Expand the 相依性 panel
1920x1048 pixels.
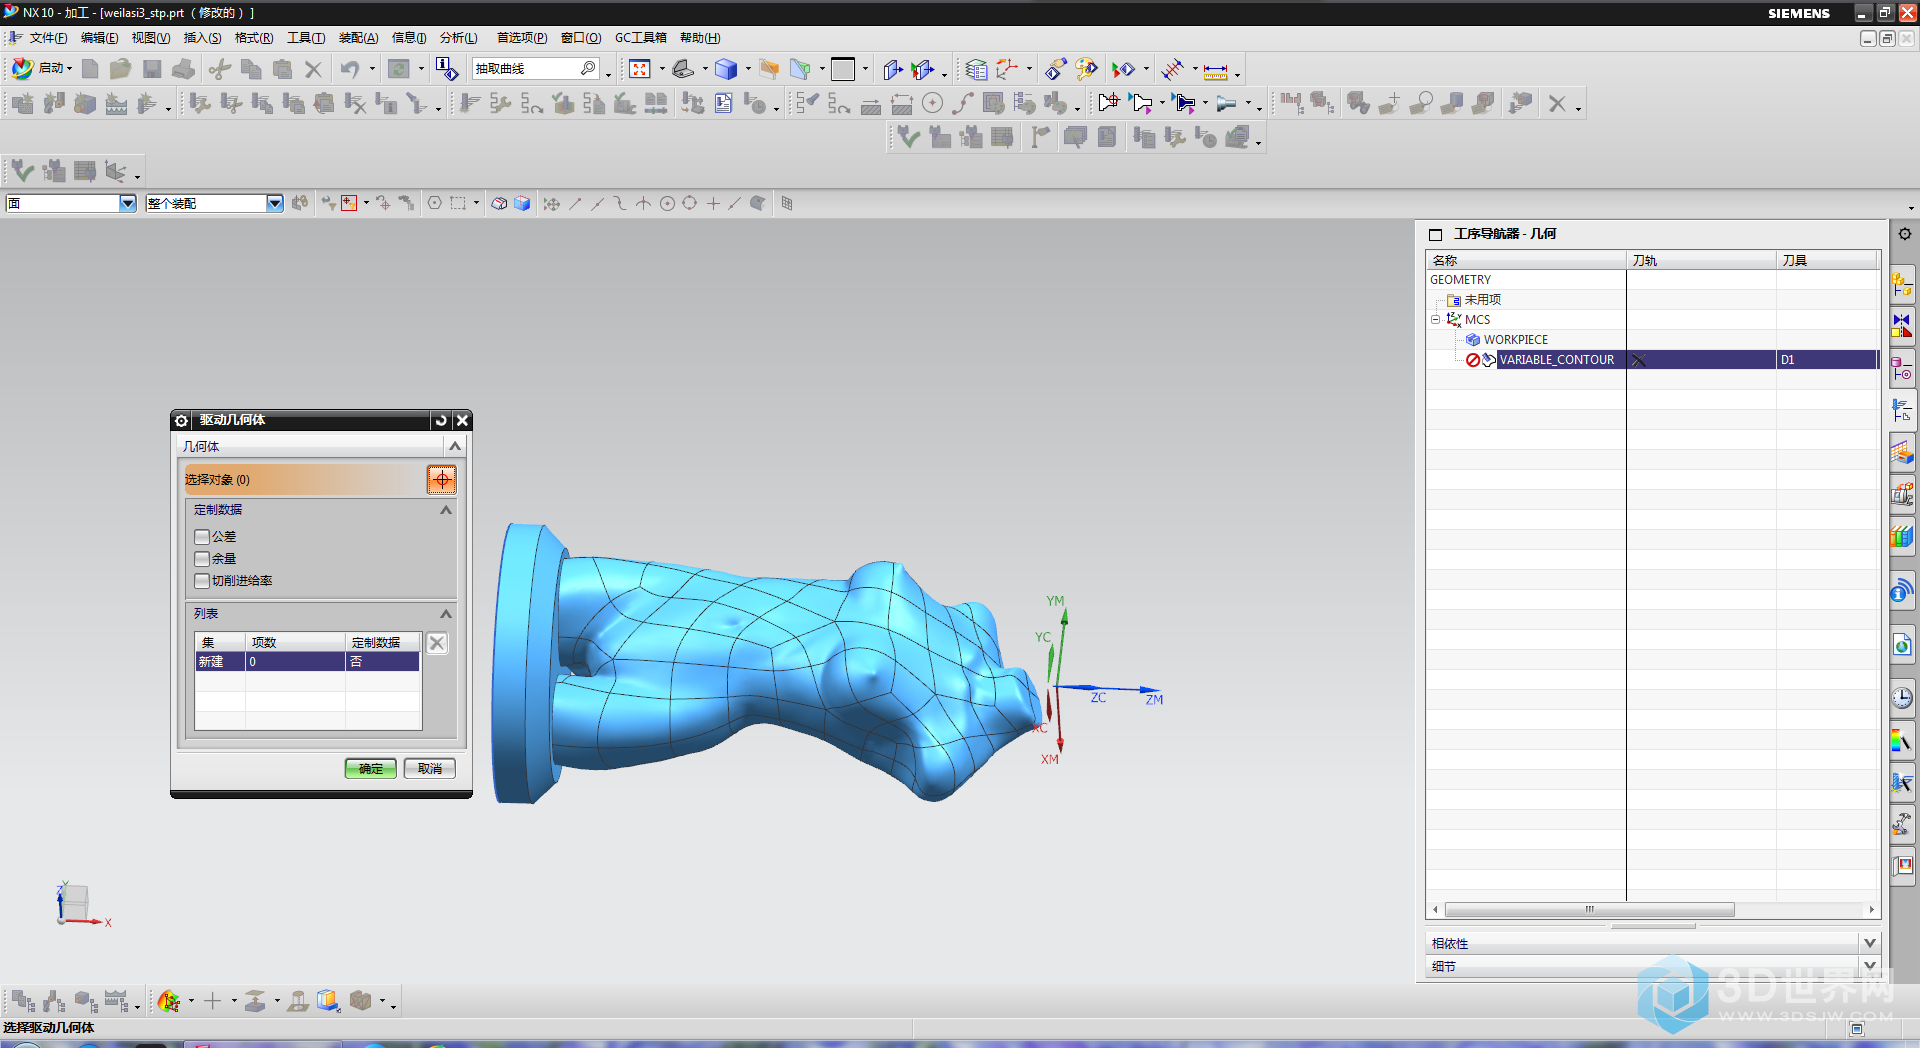click(1869, 943)
